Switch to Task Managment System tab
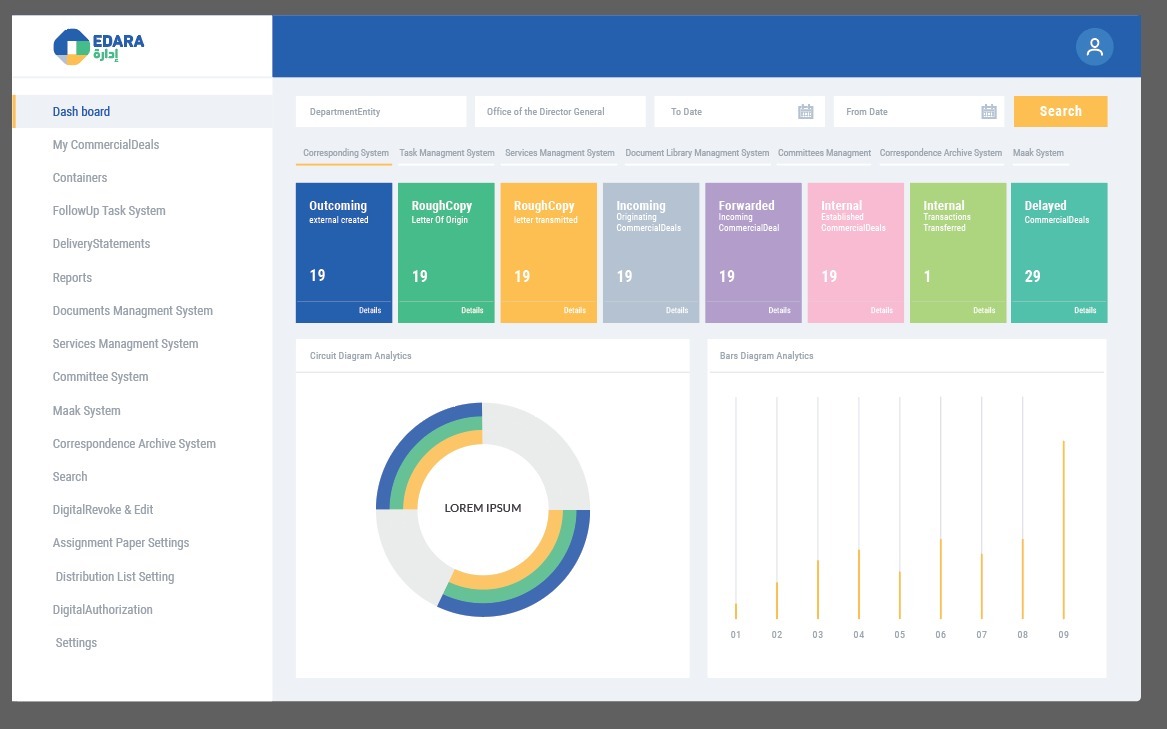The image size is (1167, 729). (447, 153)
